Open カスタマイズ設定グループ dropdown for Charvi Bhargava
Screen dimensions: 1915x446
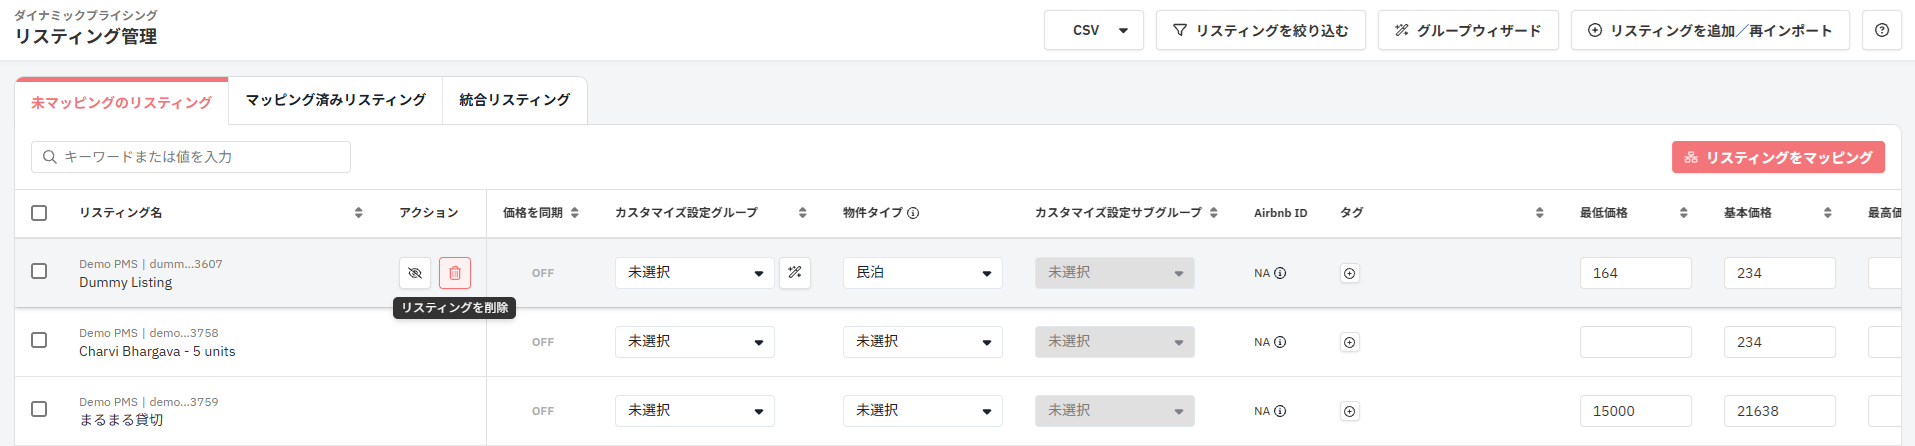click(x=695, y=342)
